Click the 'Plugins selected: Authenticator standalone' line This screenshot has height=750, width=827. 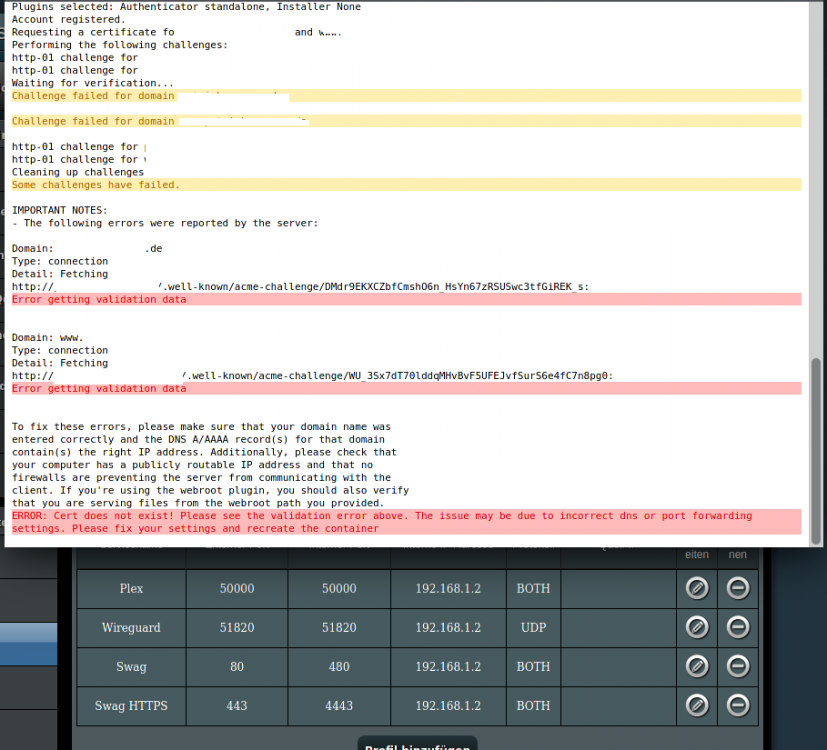pos(186,7)
